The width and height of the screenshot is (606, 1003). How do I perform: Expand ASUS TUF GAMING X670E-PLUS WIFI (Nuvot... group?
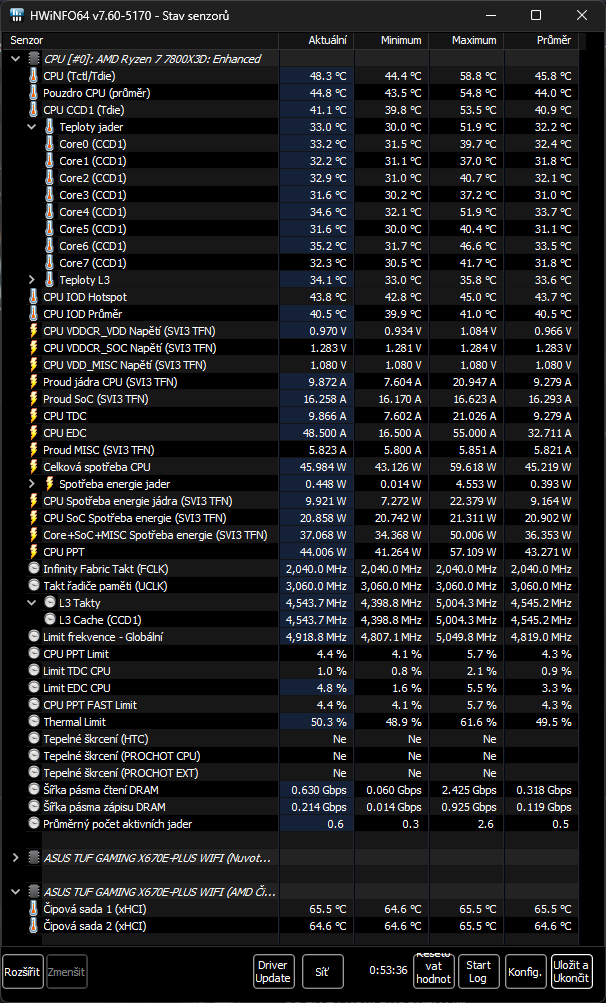(x=15, y=858)
